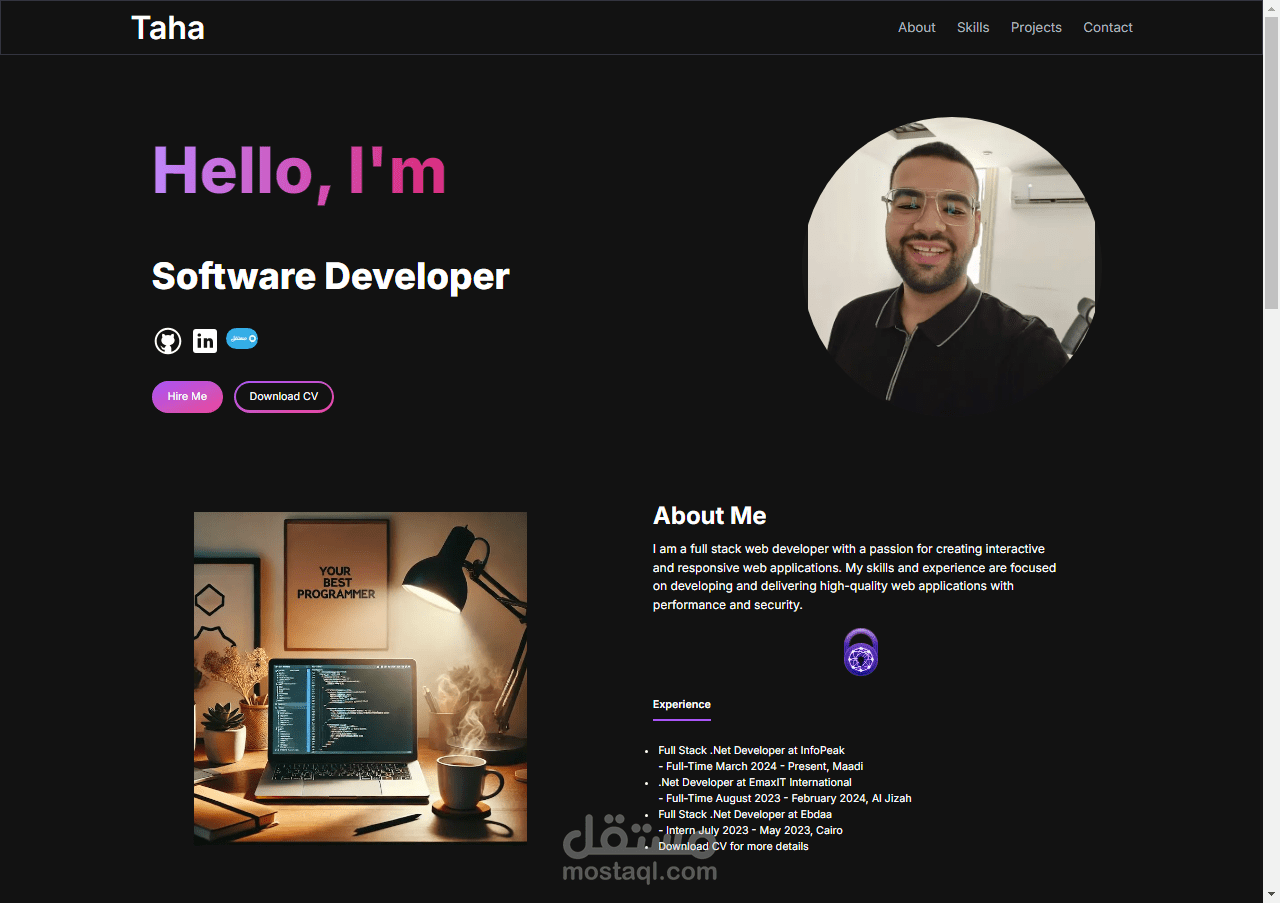1280x903 pixels.
Task: Click 'Full Stack .Net Developer at InfoPeak'
Action: coord(751,750)
